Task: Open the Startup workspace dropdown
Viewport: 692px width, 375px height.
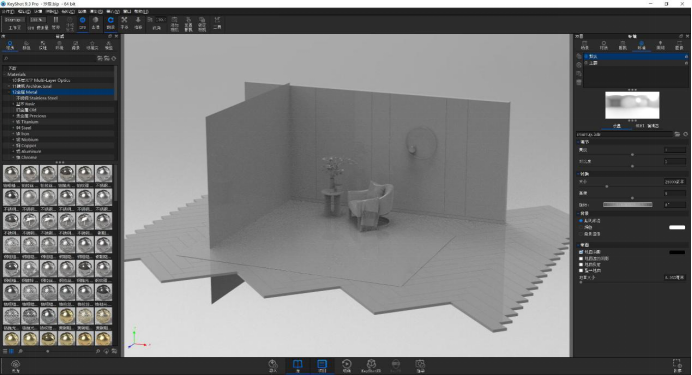Action: click(x=14, y=20)
